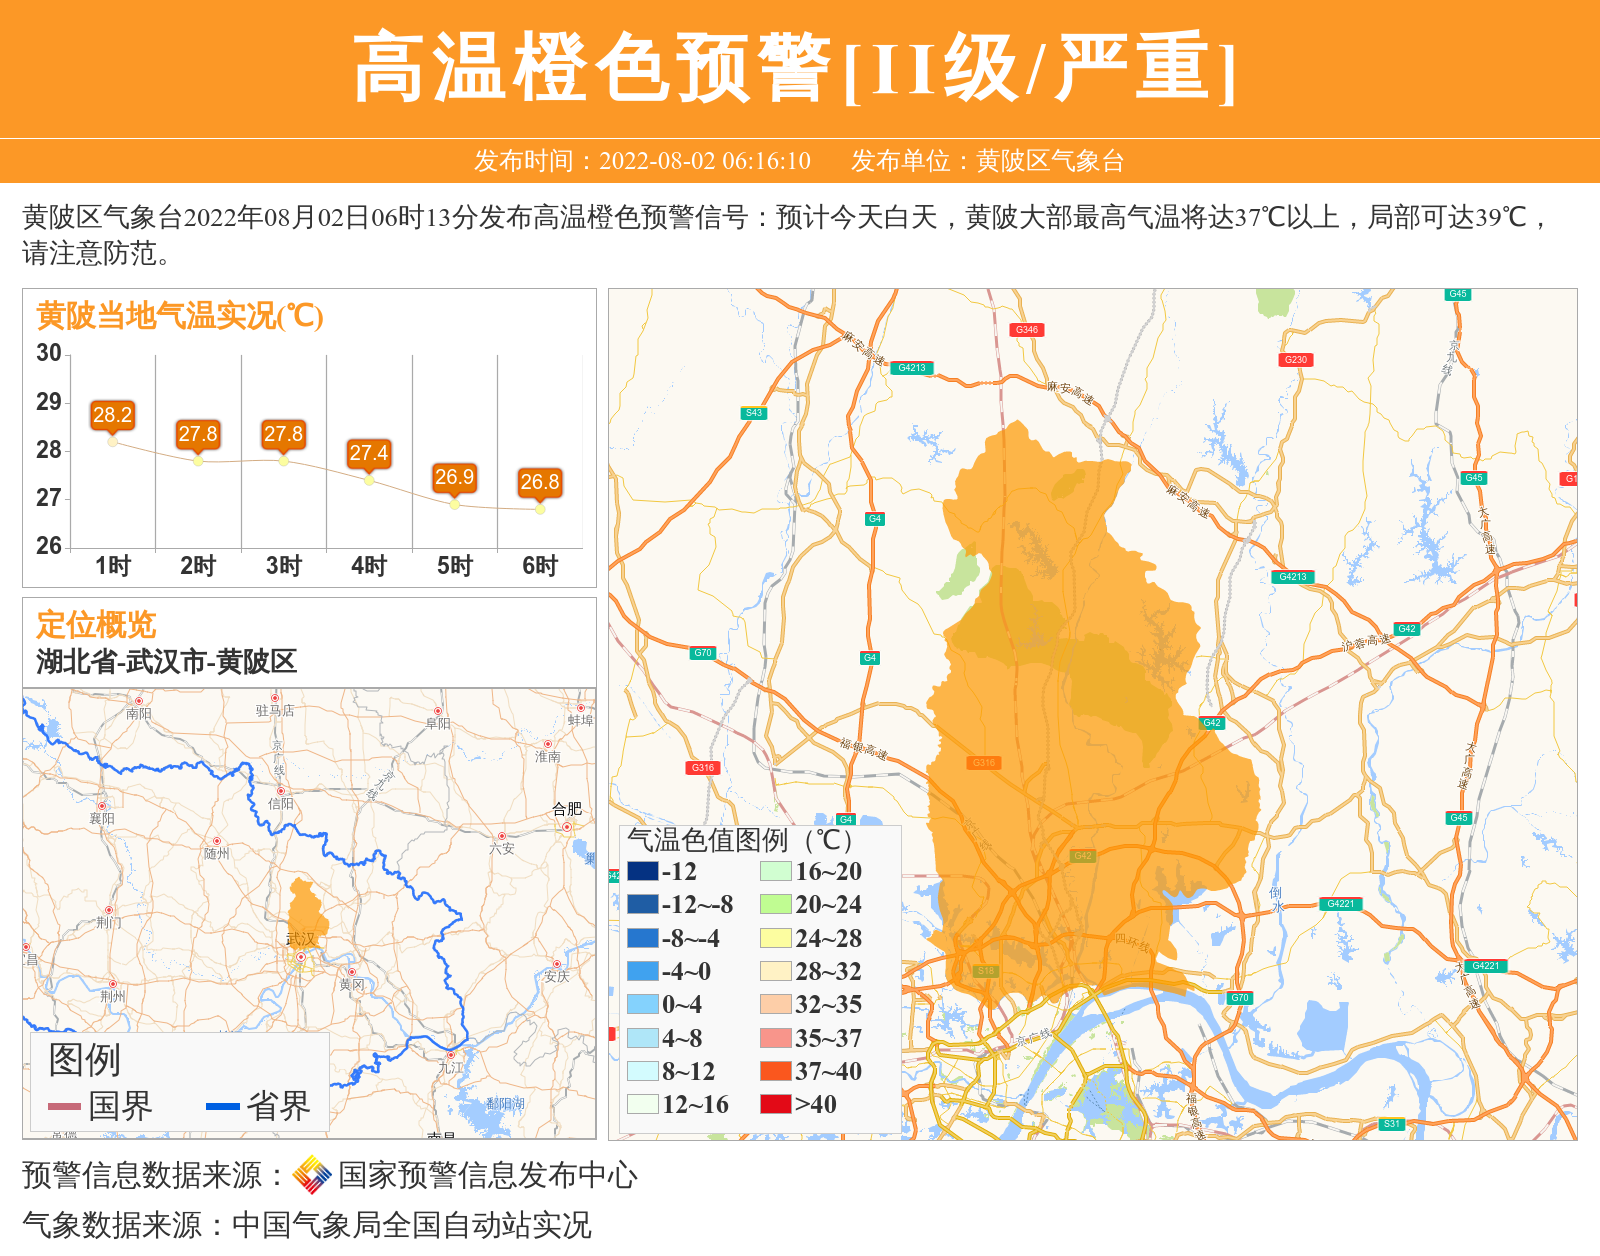Click the 信阳 city marker dot
Screen dimensions: 1600x1256
point(281,791)
